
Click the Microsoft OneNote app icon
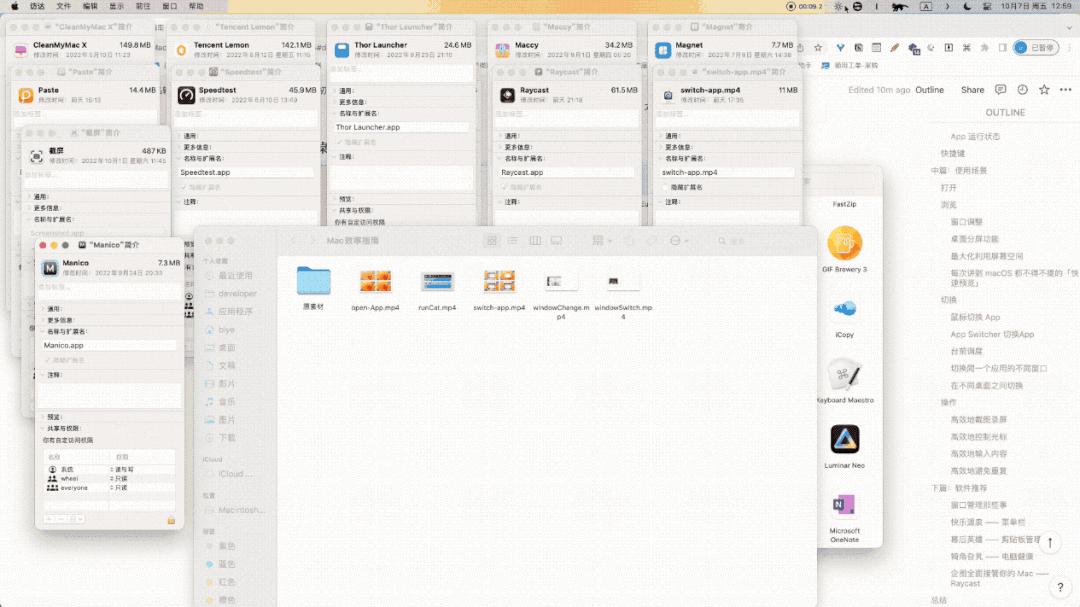844,505
